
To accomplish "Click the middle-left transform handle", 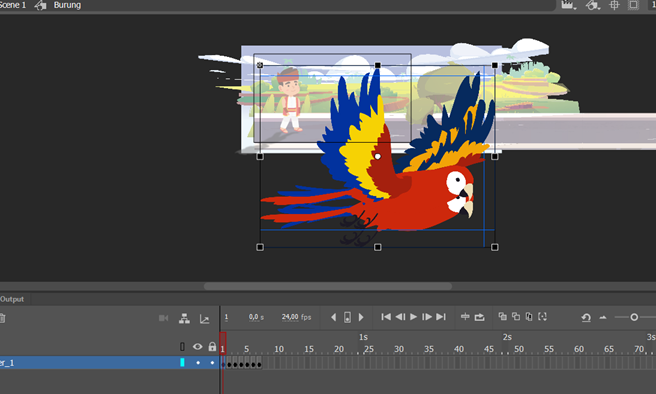I will (x=260, y=156).
